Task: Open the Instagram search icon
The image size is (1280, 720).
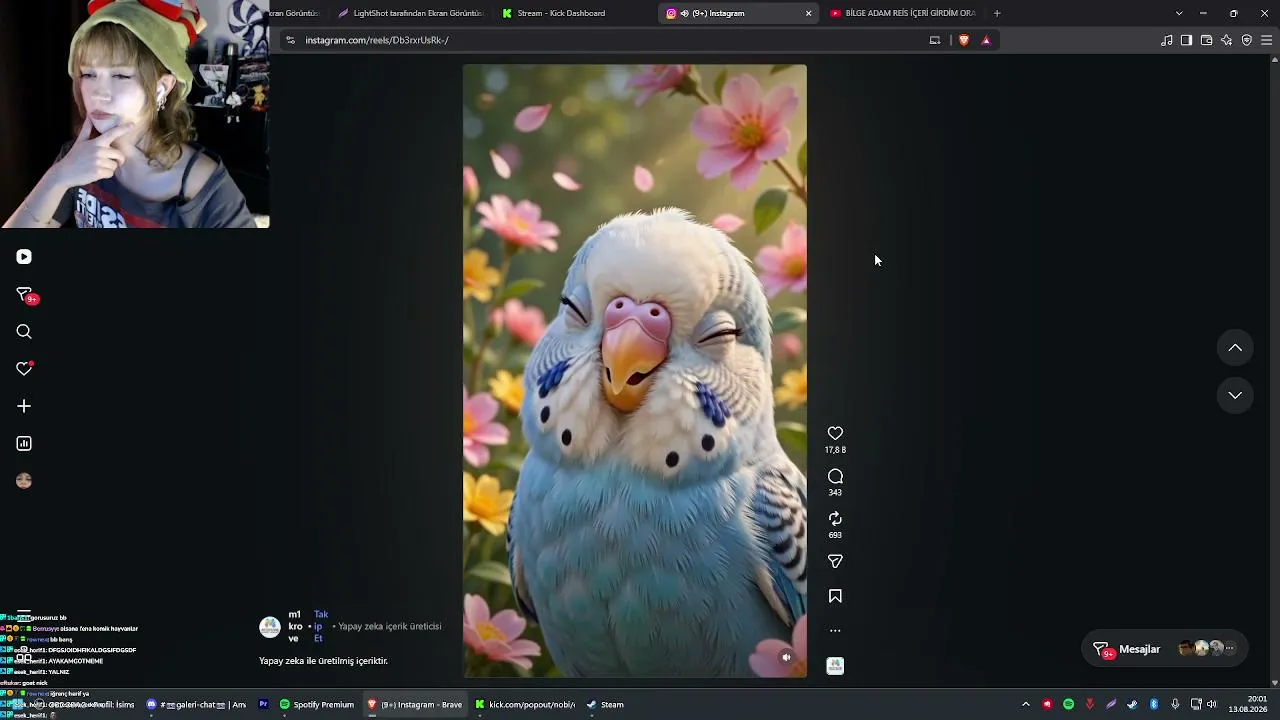Action: click(24, 332)
